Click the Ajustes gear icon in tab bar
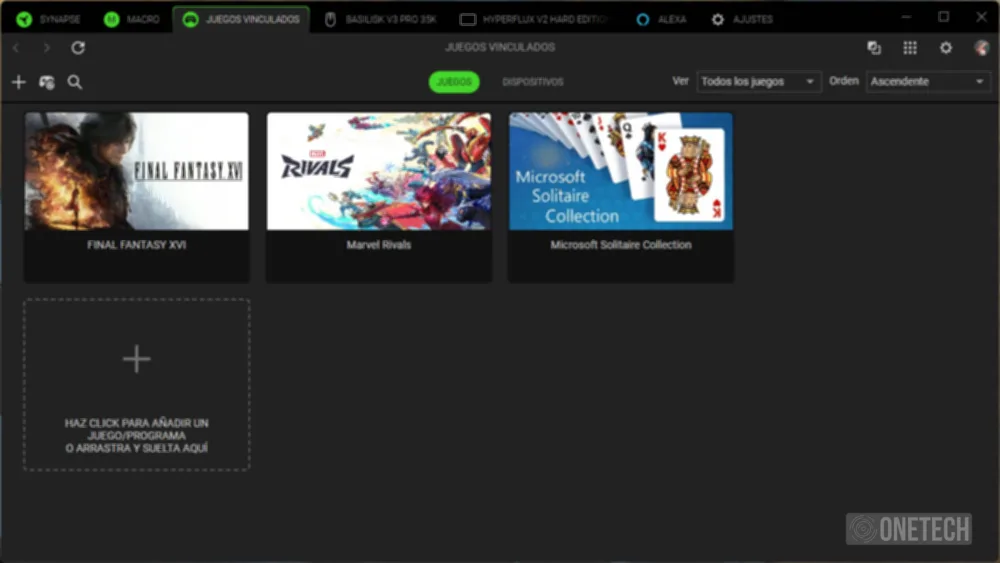The width and height of the screenshot is (1000, 563). (x=717, y=20)
